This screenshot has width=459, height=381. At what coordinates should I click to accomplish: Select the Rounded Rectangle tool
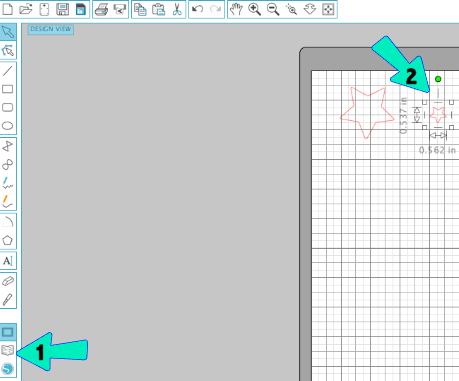tap(8, 107)
